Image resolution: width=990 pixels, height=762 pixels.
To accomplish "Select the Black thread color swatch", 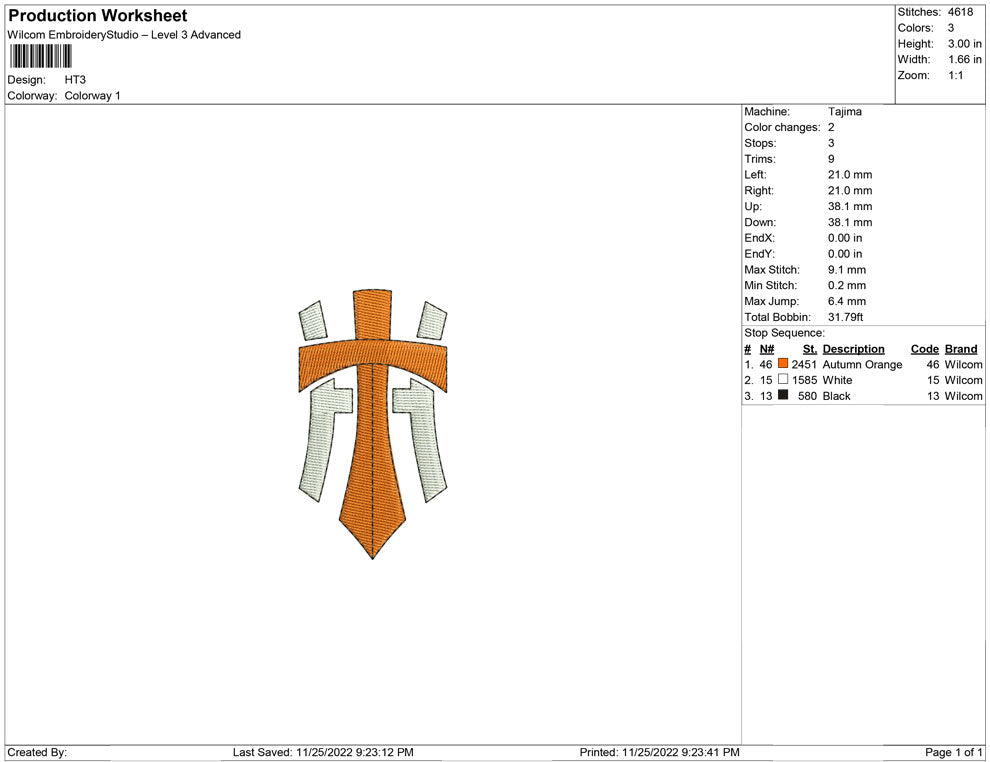I will 783,396.
